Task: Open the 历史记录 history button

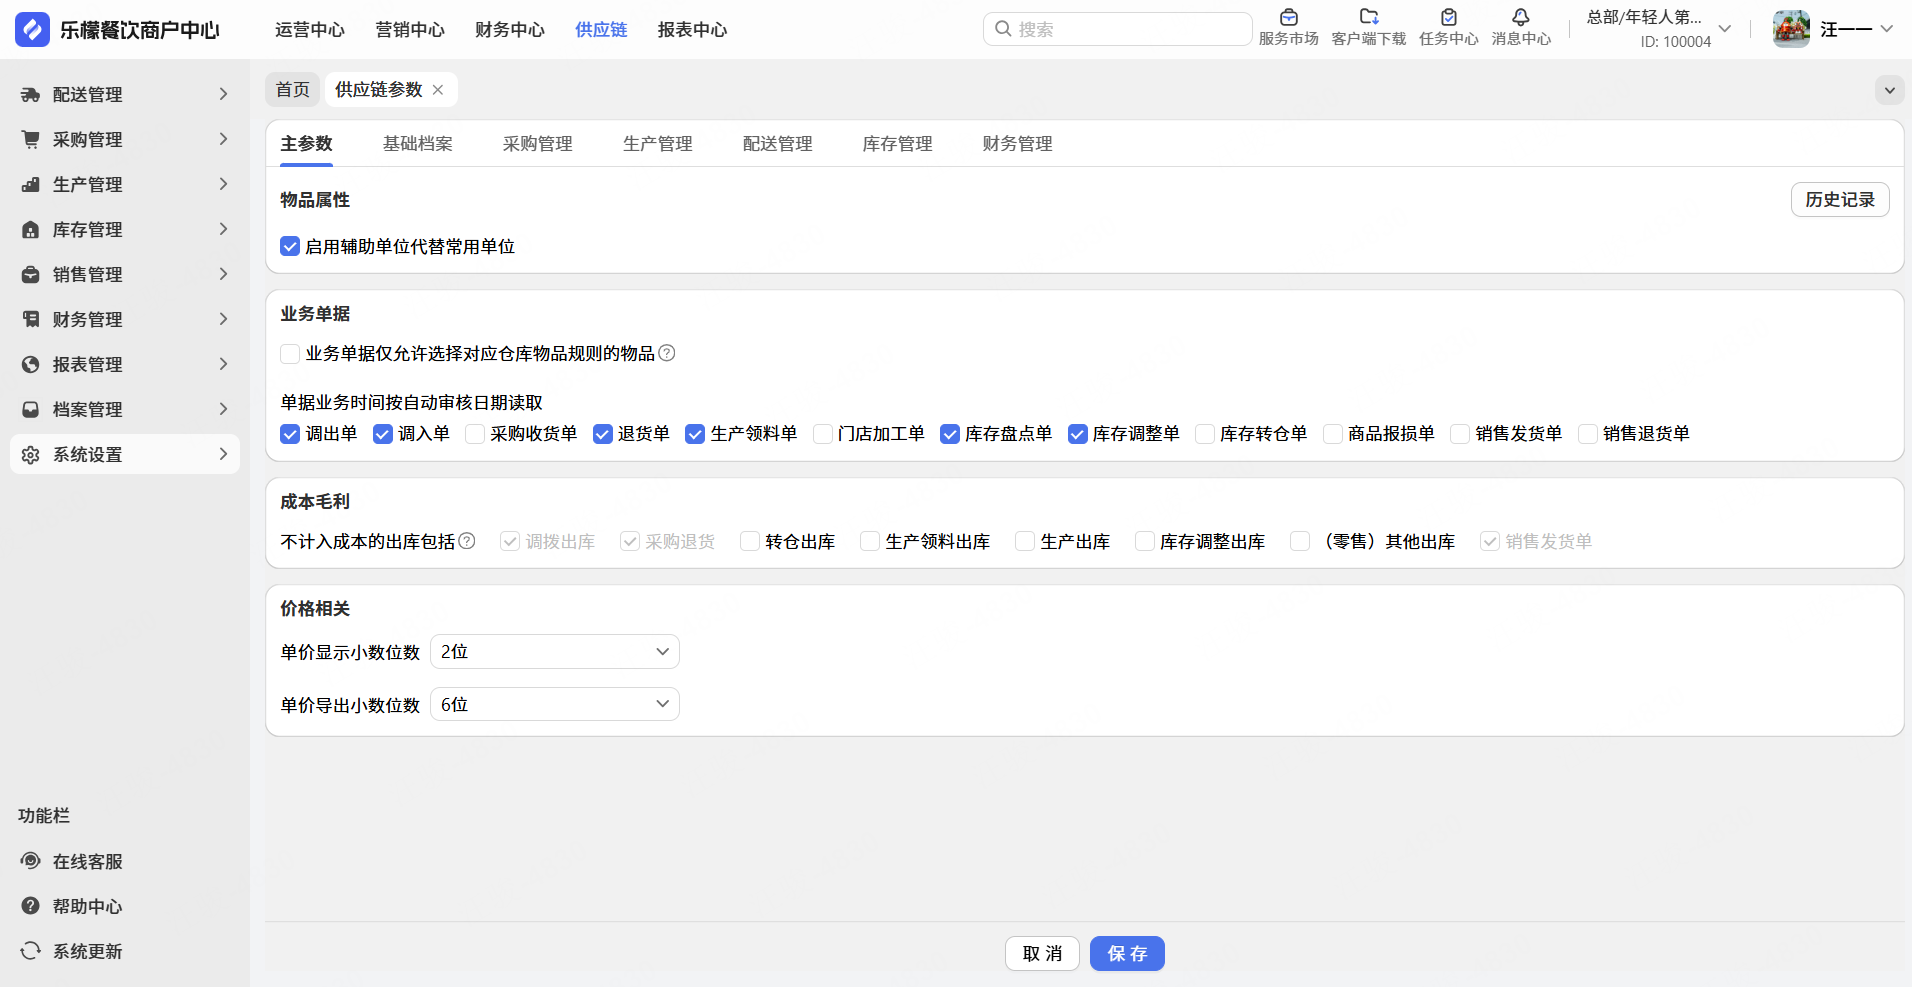Action: tap(1839, 200)
